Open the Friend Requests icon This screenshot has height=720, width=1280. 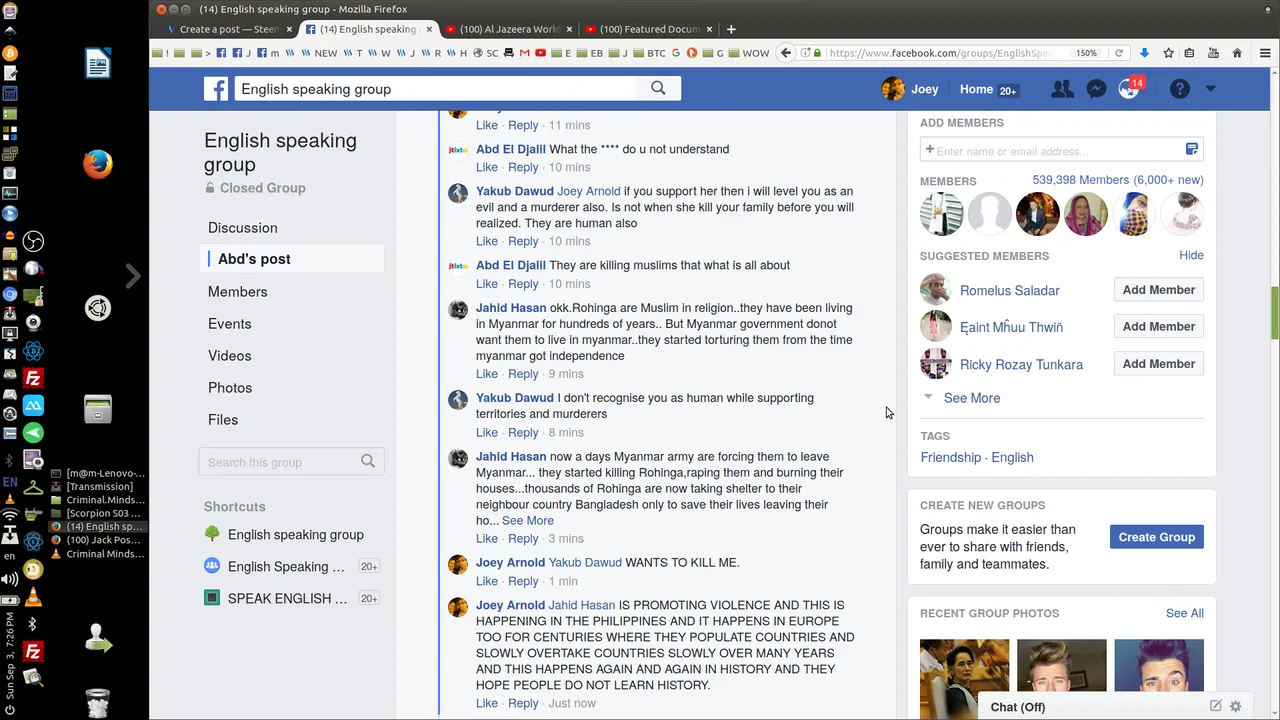[1062, 89]
